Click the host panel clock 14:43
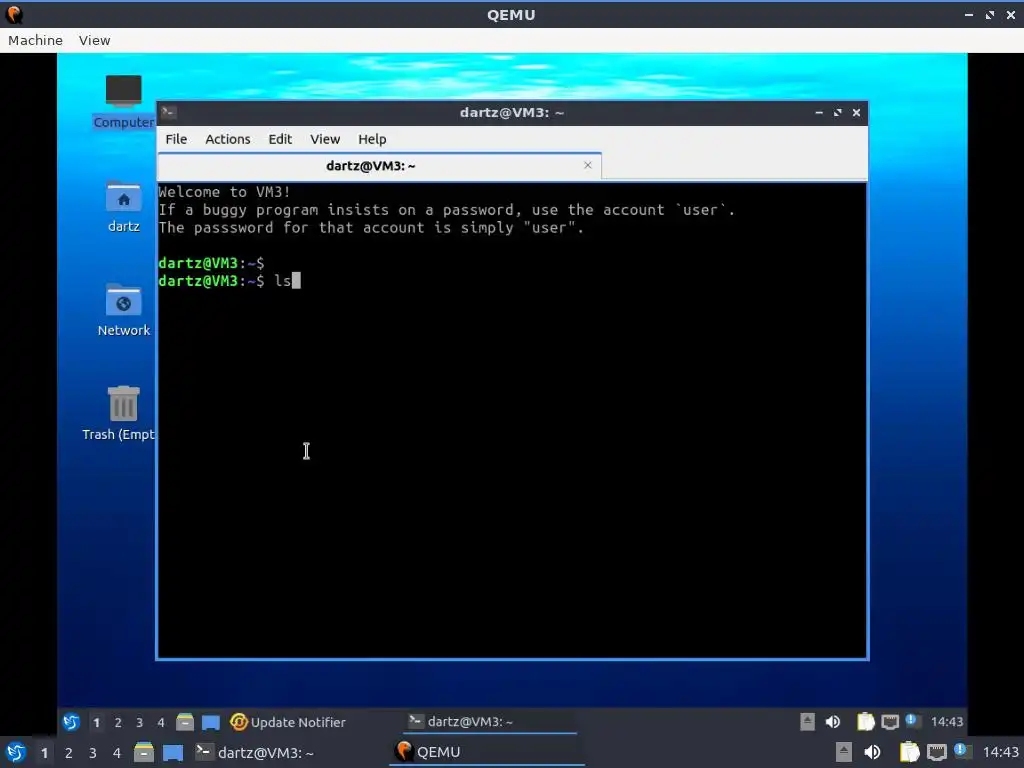The width and height of the screenshot is (1024, 768). (1000, 752)
